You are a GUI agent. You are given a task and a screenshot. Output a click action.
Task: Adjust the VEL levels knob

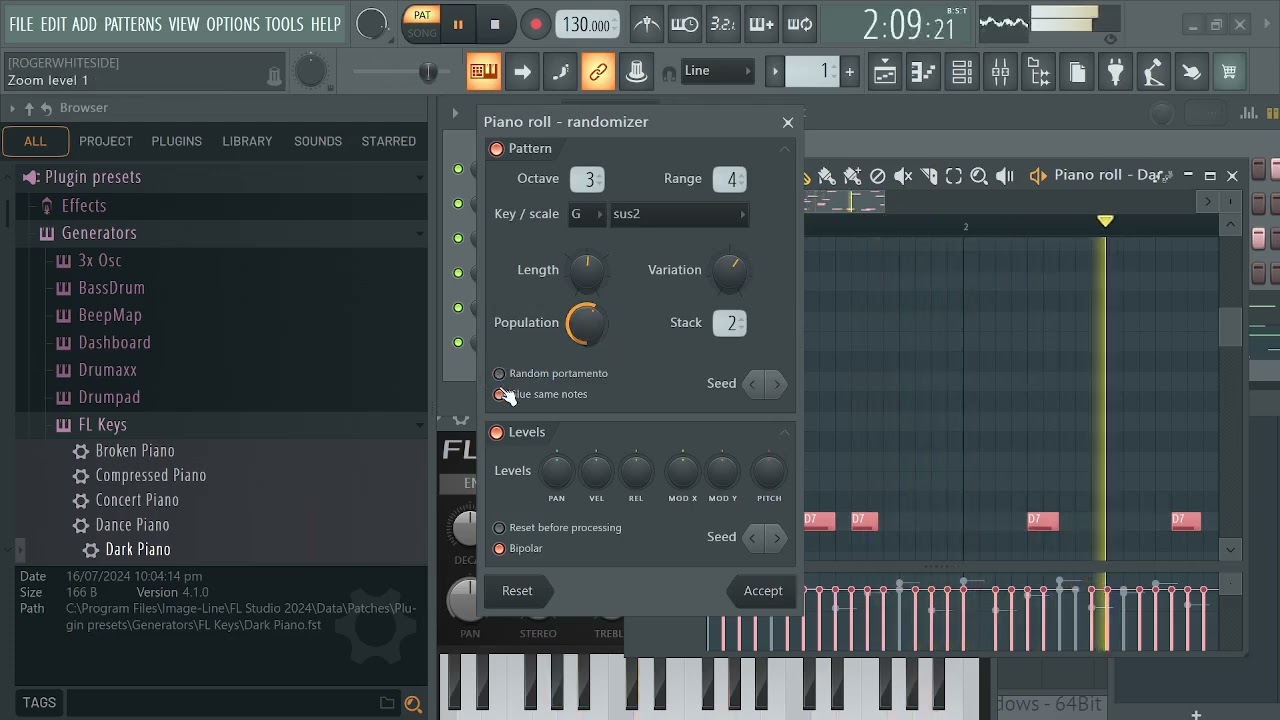[596, 471]
